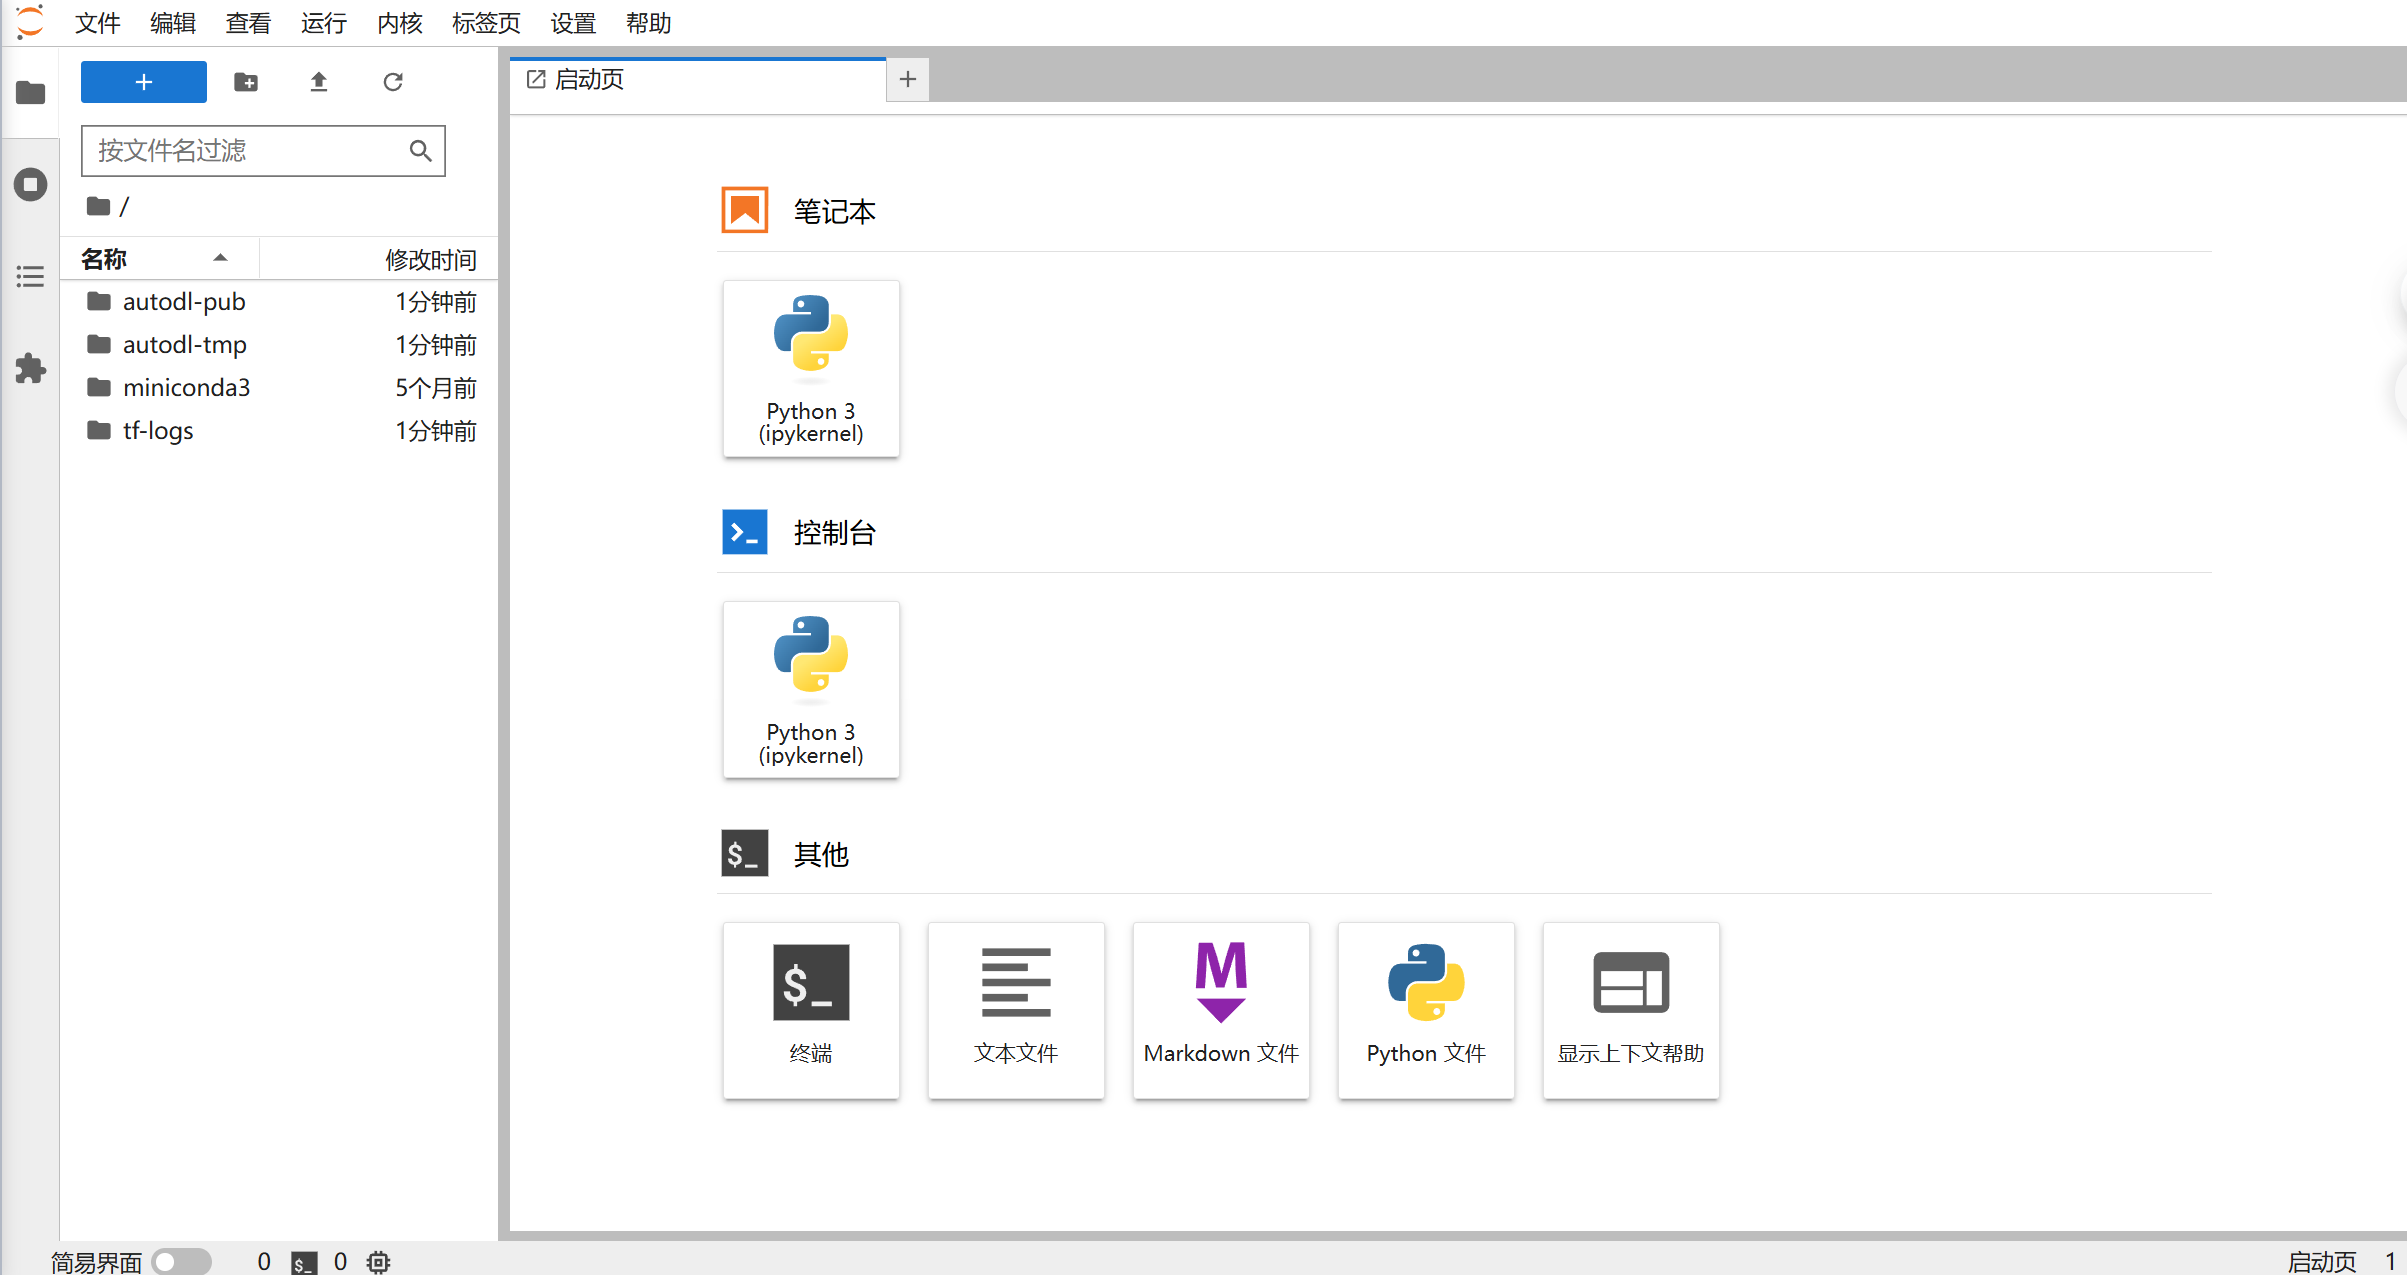This screenshot has width=2407, height=1275.
Task: Click the 修改时间 column header
Action: pyautogui.click(x=430, y=260)
